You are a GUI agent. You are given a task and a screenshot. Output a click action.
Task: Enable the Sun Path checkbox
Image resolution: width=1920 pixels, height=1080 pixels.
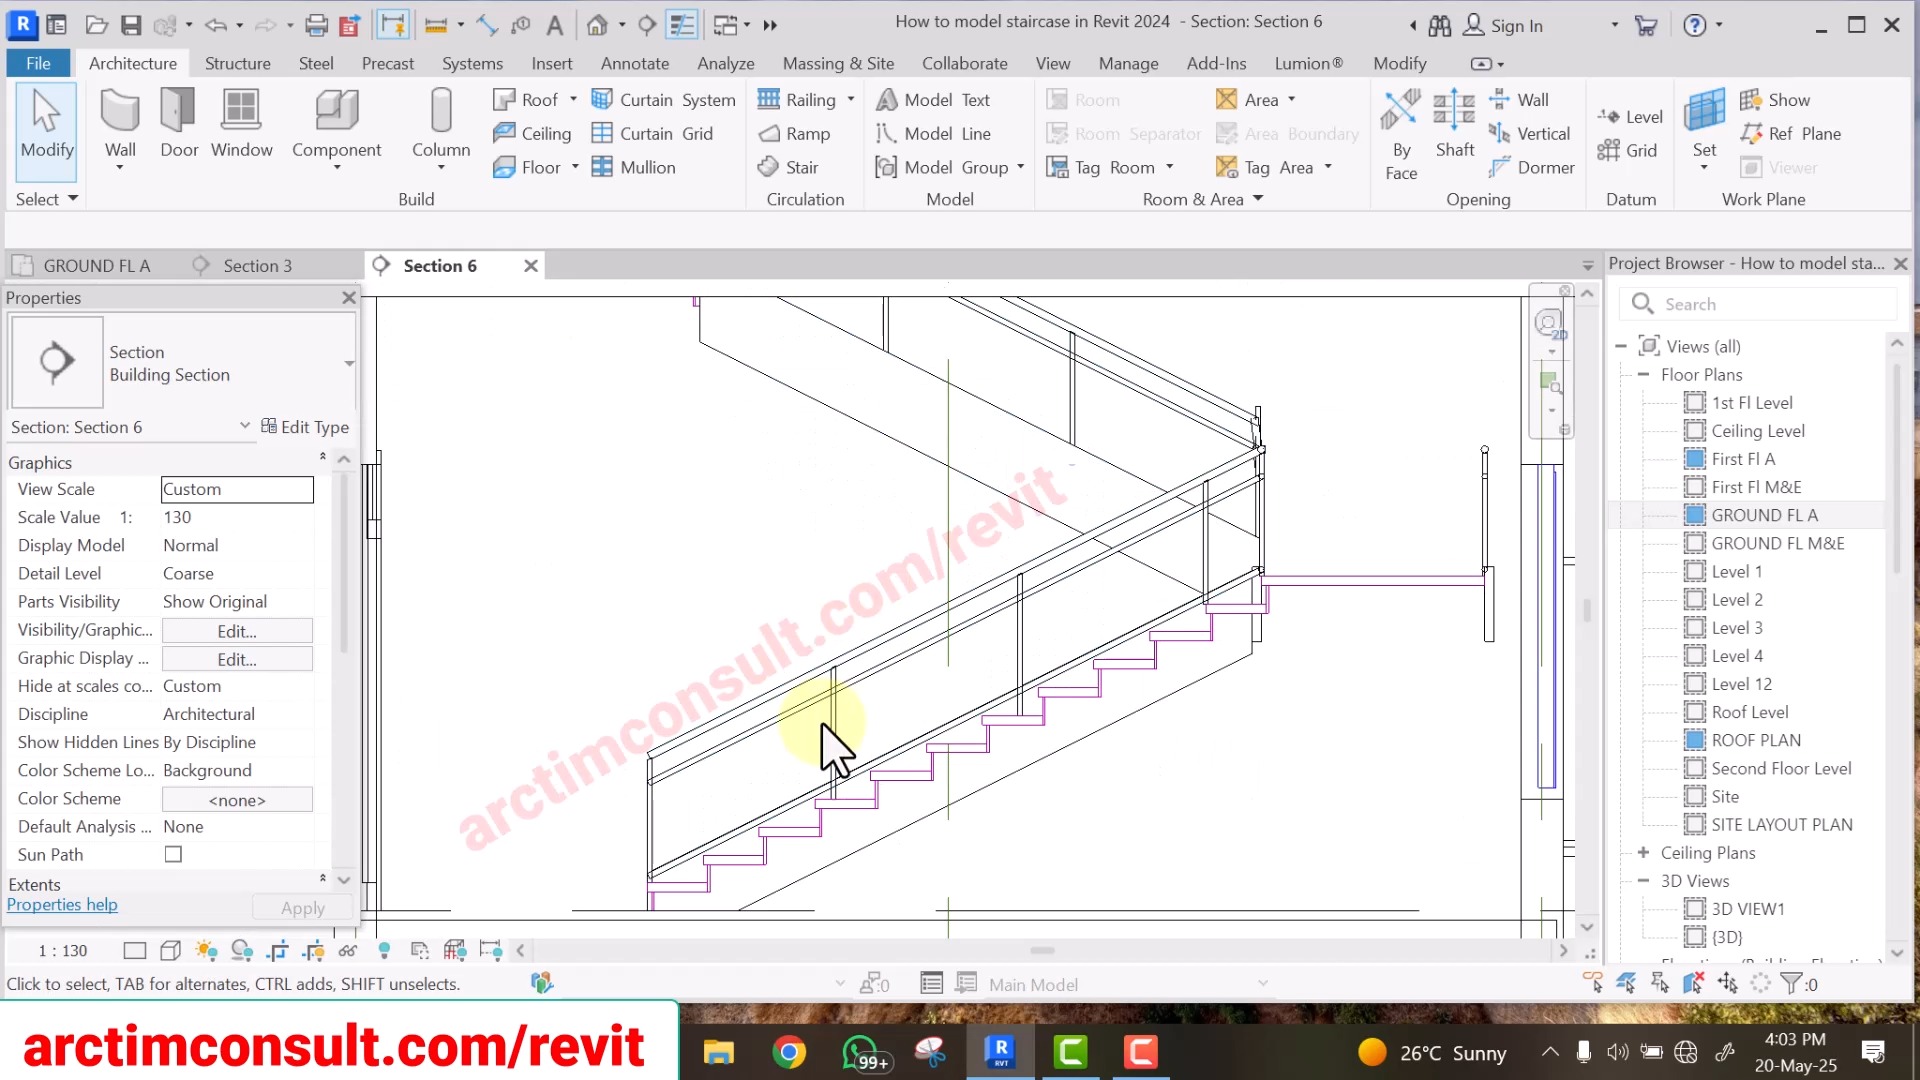click(x=173, y=854)
